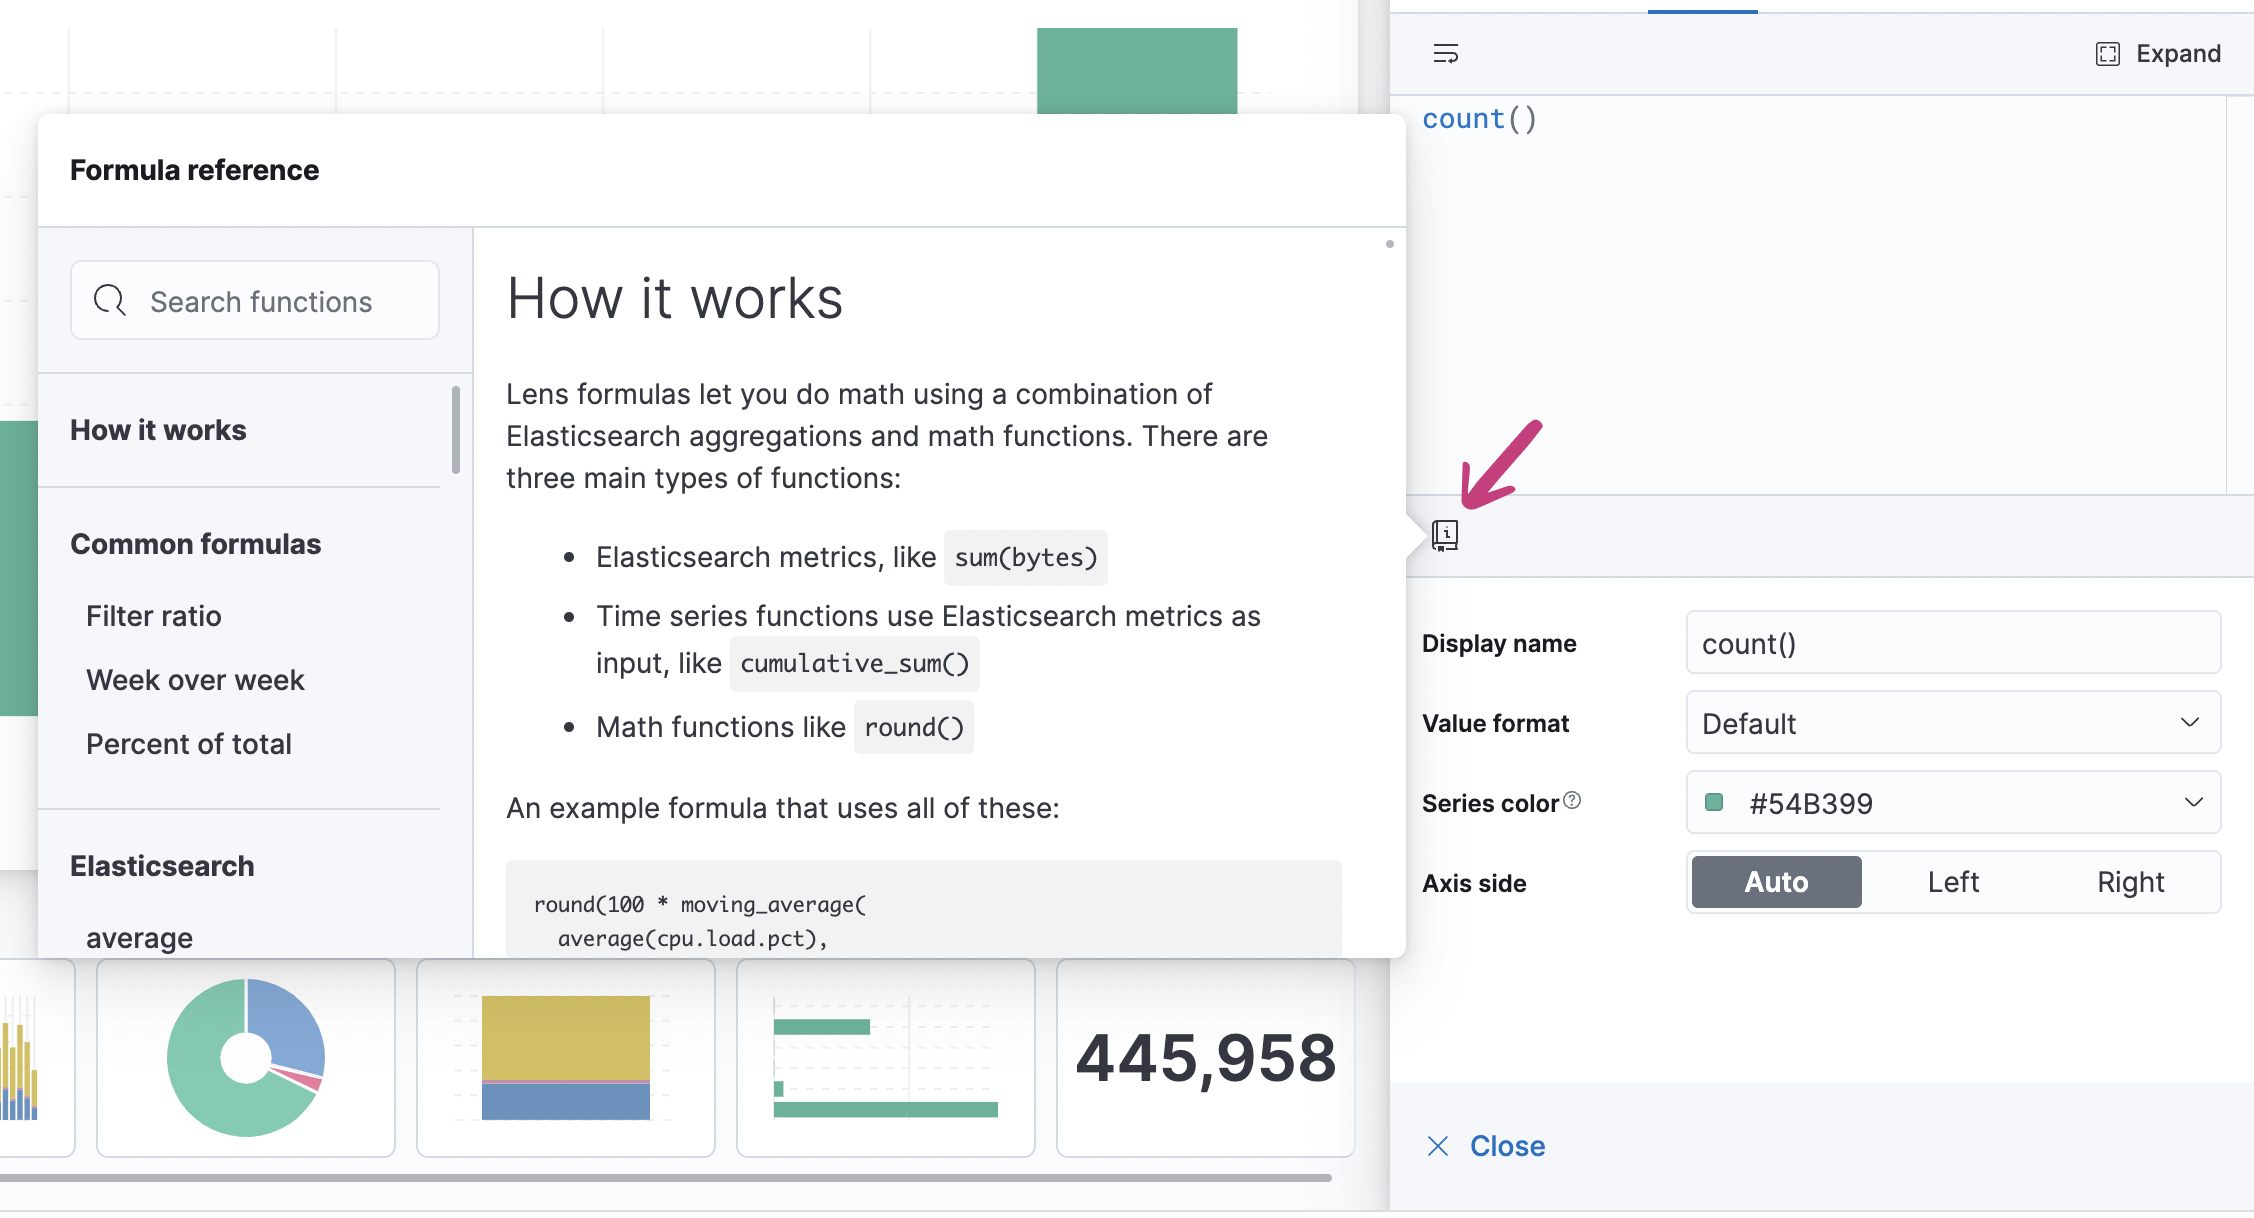Choose the horizontal bar chart suggestion
The height and width of the screenshot is (1218, 2254).
click(886, 1058)
